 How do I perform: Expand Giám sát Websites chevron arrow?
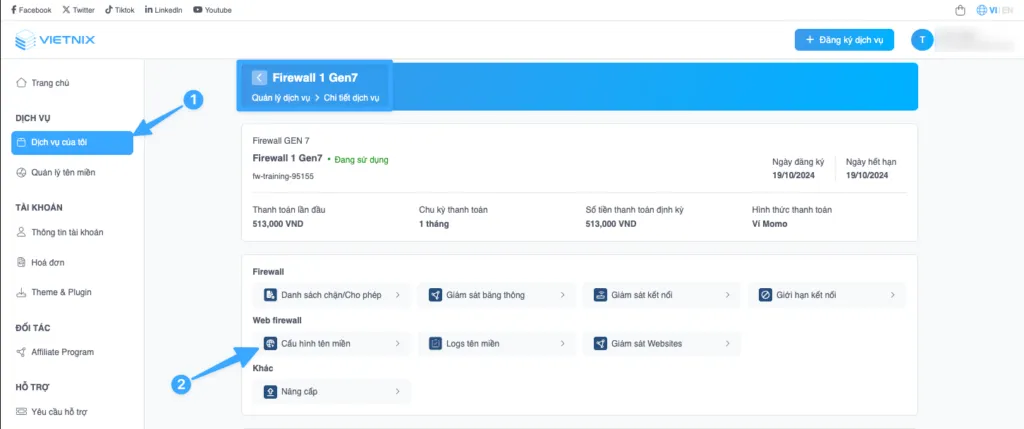click(x=727, y=343)
